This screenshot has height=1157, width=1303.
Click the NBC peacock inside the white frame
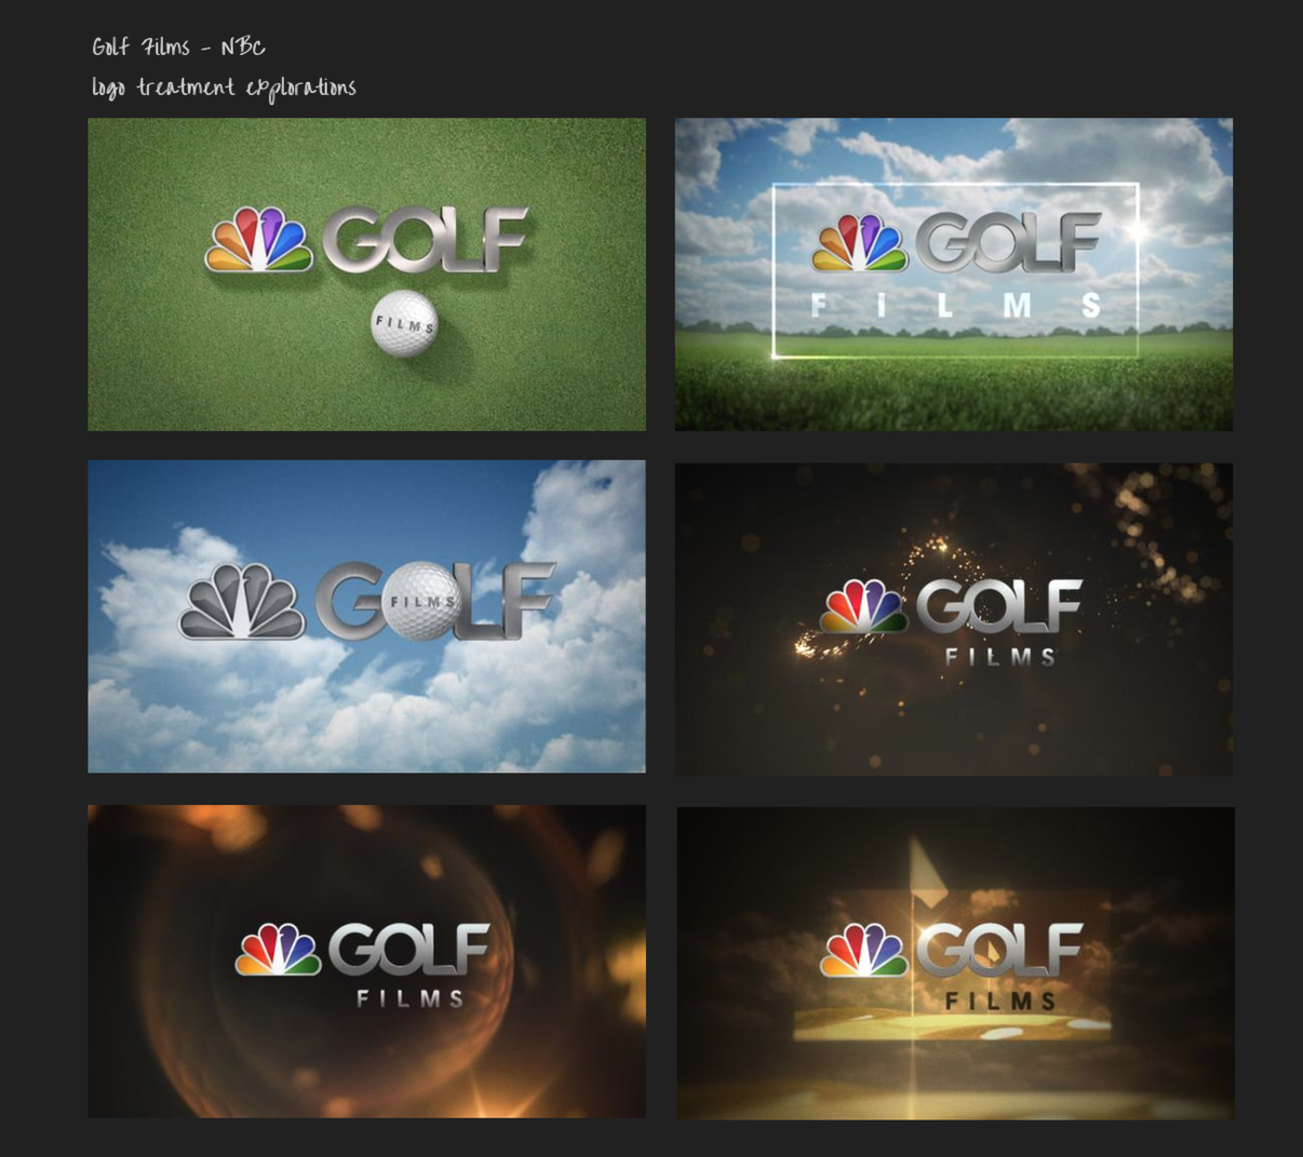[860, 243]
